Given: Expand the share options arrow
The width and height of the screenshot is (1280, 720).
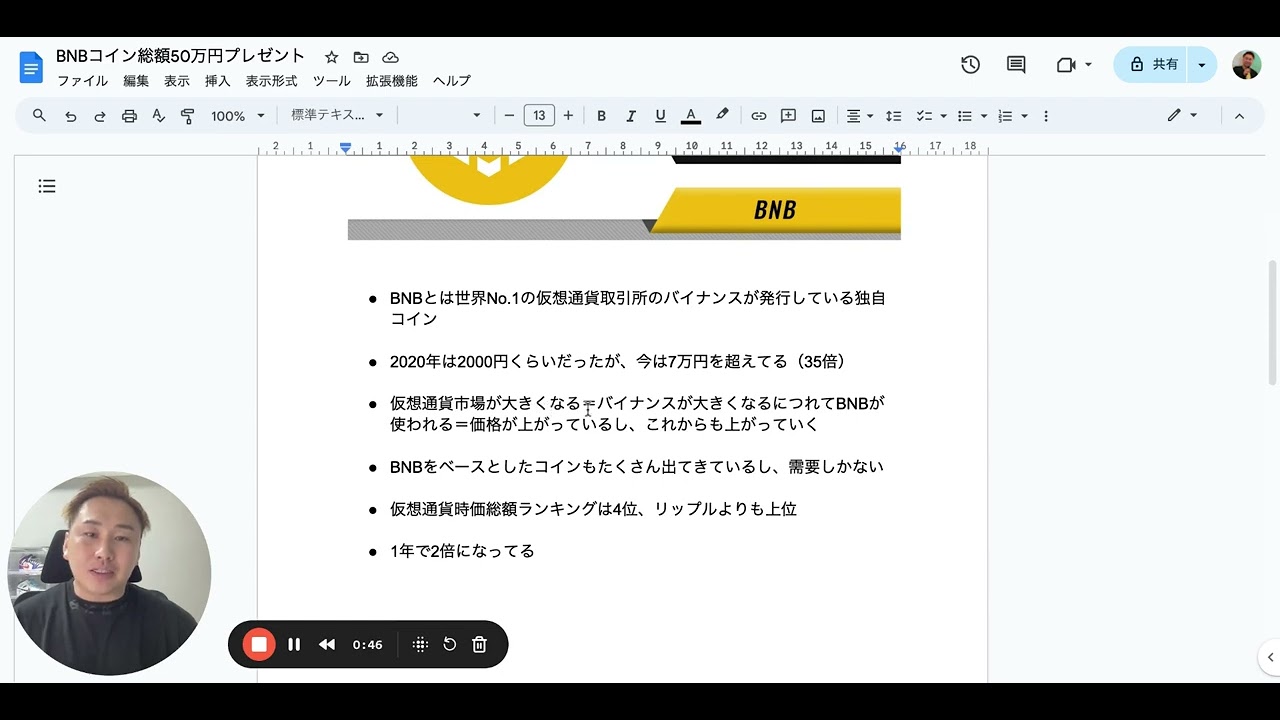Looking at the screenshot, I should pos(1201,64).
